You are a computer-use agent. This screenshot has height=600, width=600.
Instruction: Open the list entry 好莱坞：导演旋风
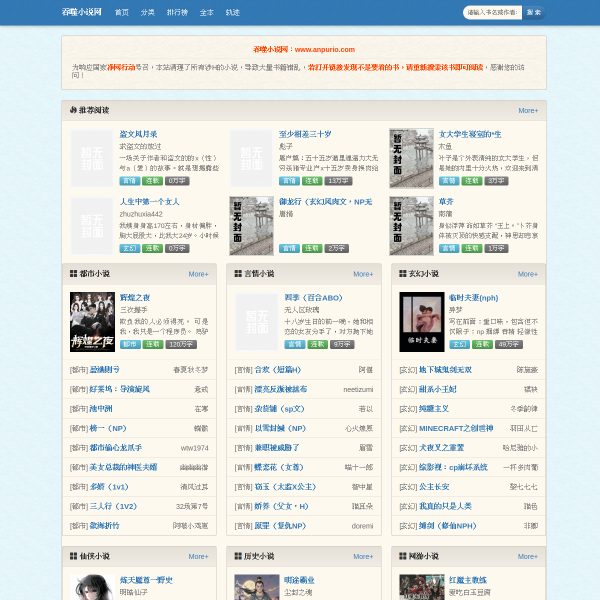(x=119, y=389)
